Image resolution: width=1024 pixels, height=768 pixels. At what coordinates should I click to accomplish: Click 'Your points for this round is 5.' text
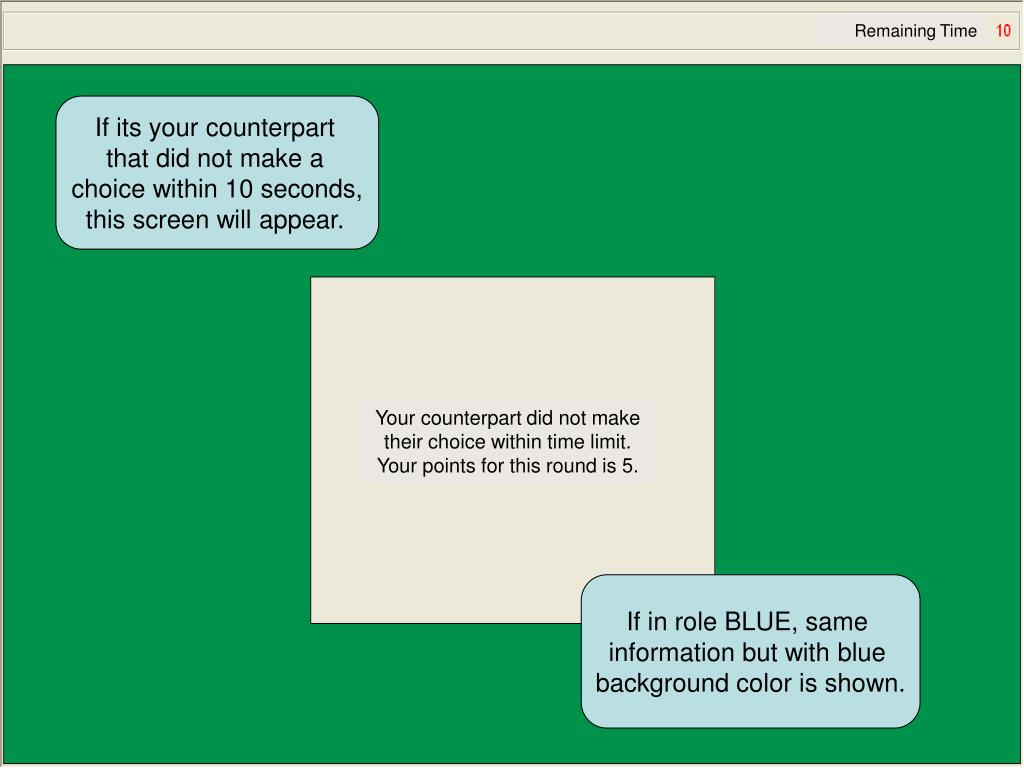507,466
